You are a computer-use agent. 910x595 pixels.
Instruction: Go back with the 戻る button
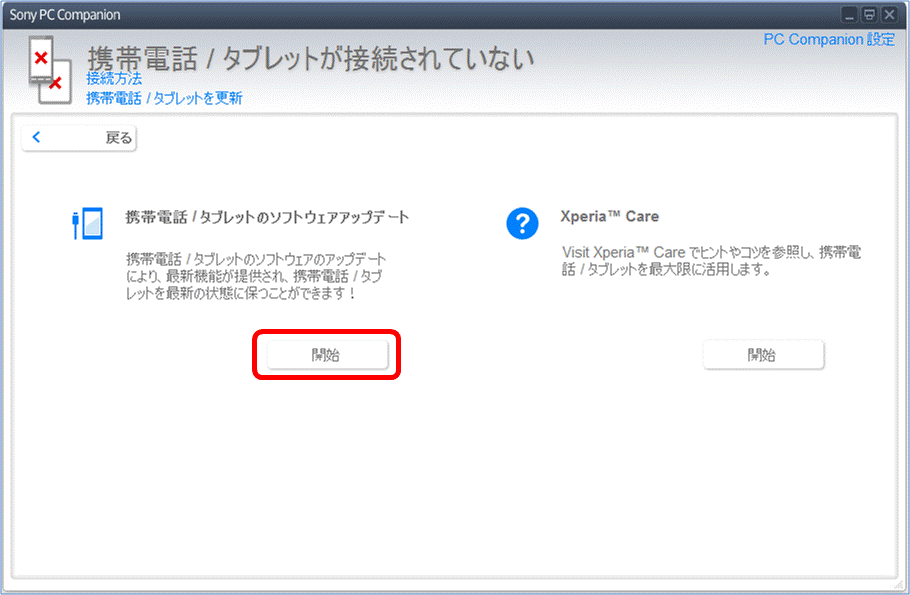(79, 138)
